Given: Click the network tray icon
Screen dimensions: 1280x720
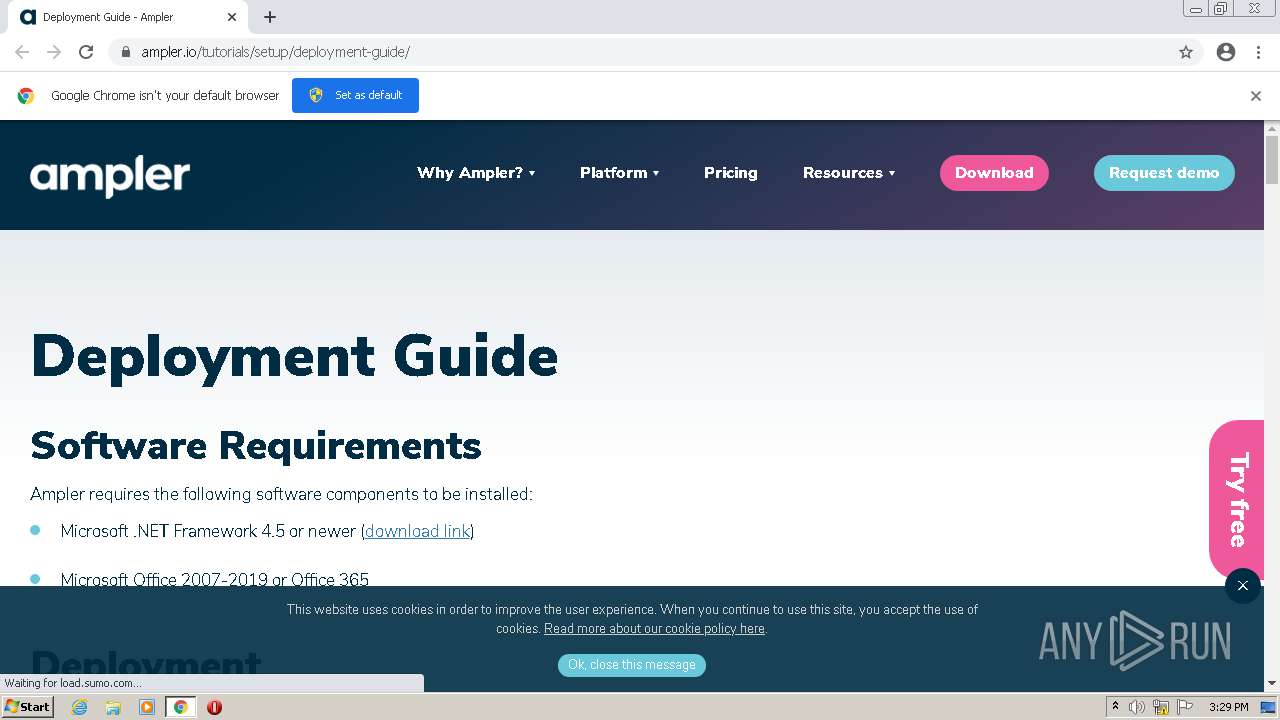Looking at the screenshot, I should [x=1161, y=707].
